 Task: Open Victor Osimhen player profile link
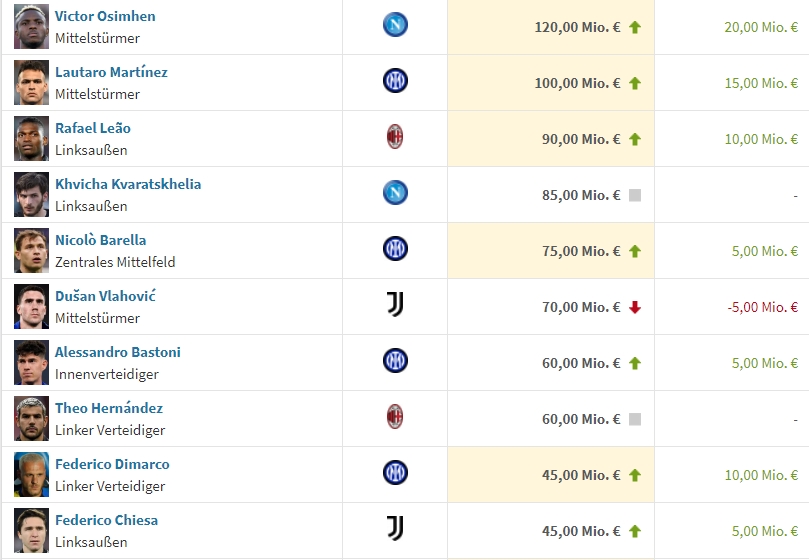tap(105, 16)
